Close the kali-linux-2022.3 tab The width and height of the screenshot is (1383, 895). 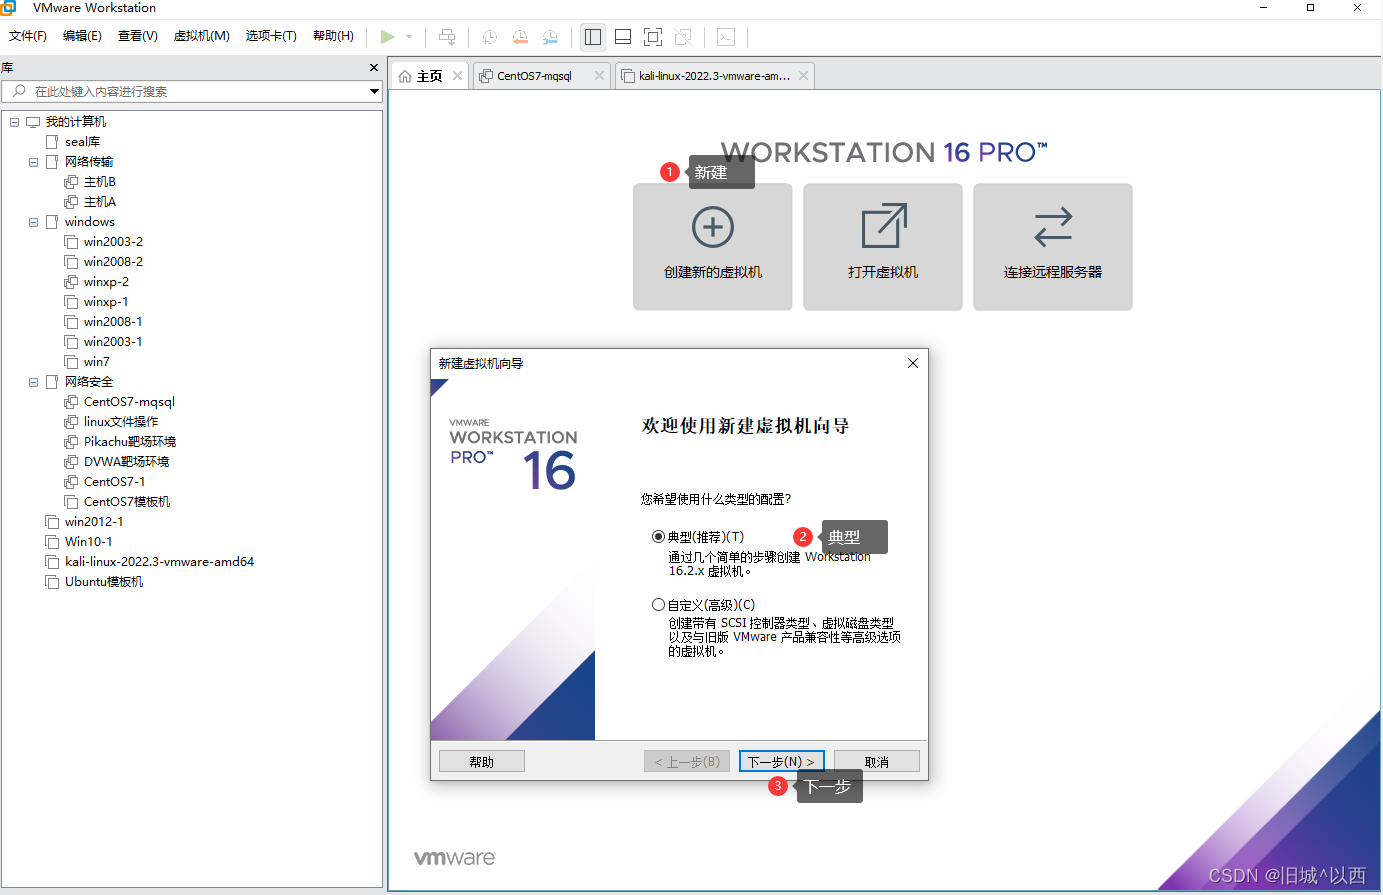803,75
